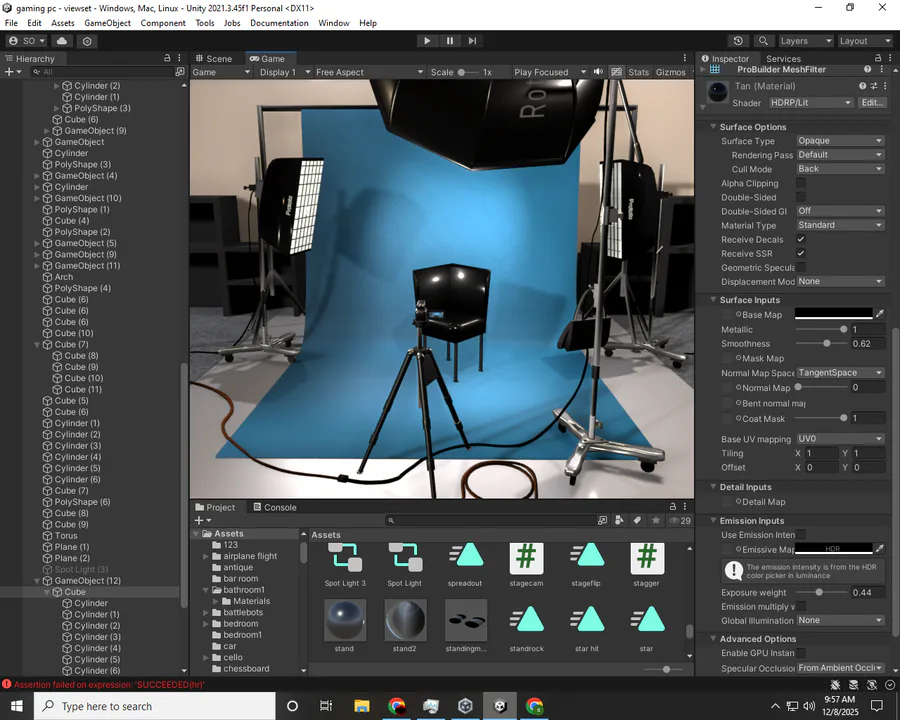Open the Component menu
The width and height of the screenshot is (900, 720).
pos(163,23)
